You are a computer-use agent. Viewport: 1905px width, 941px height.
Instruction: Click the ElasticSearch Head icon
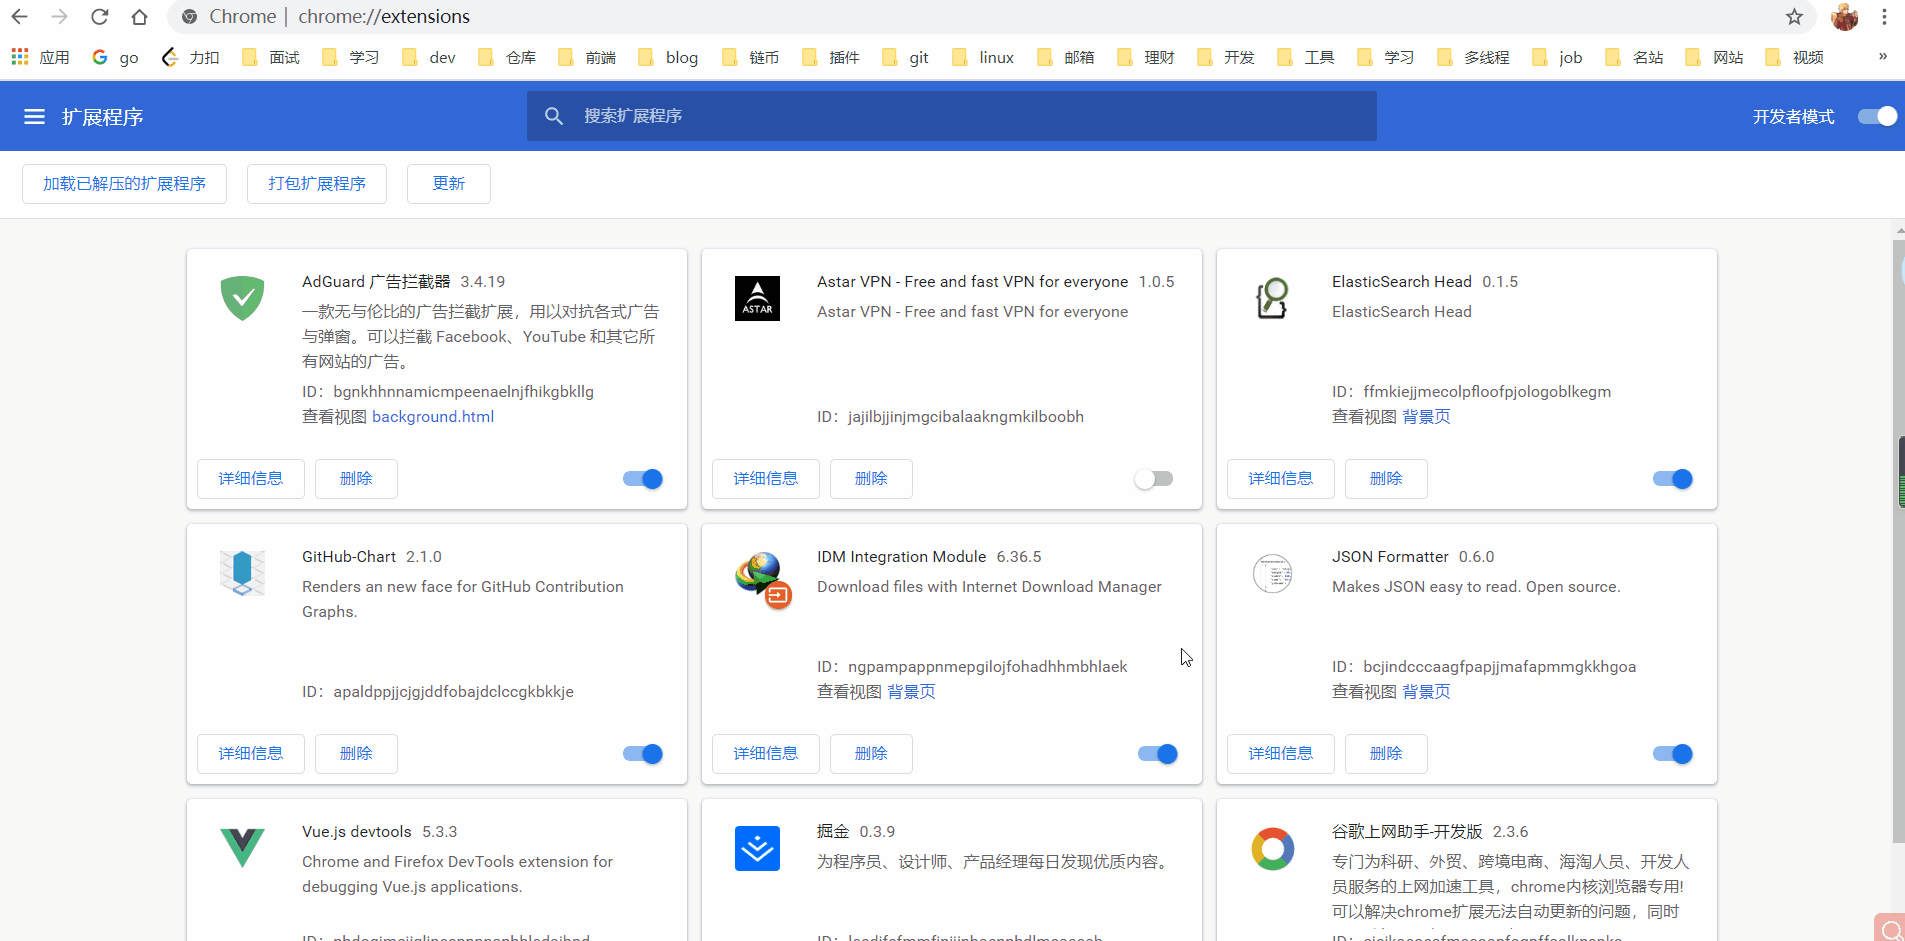(1272, 298)
